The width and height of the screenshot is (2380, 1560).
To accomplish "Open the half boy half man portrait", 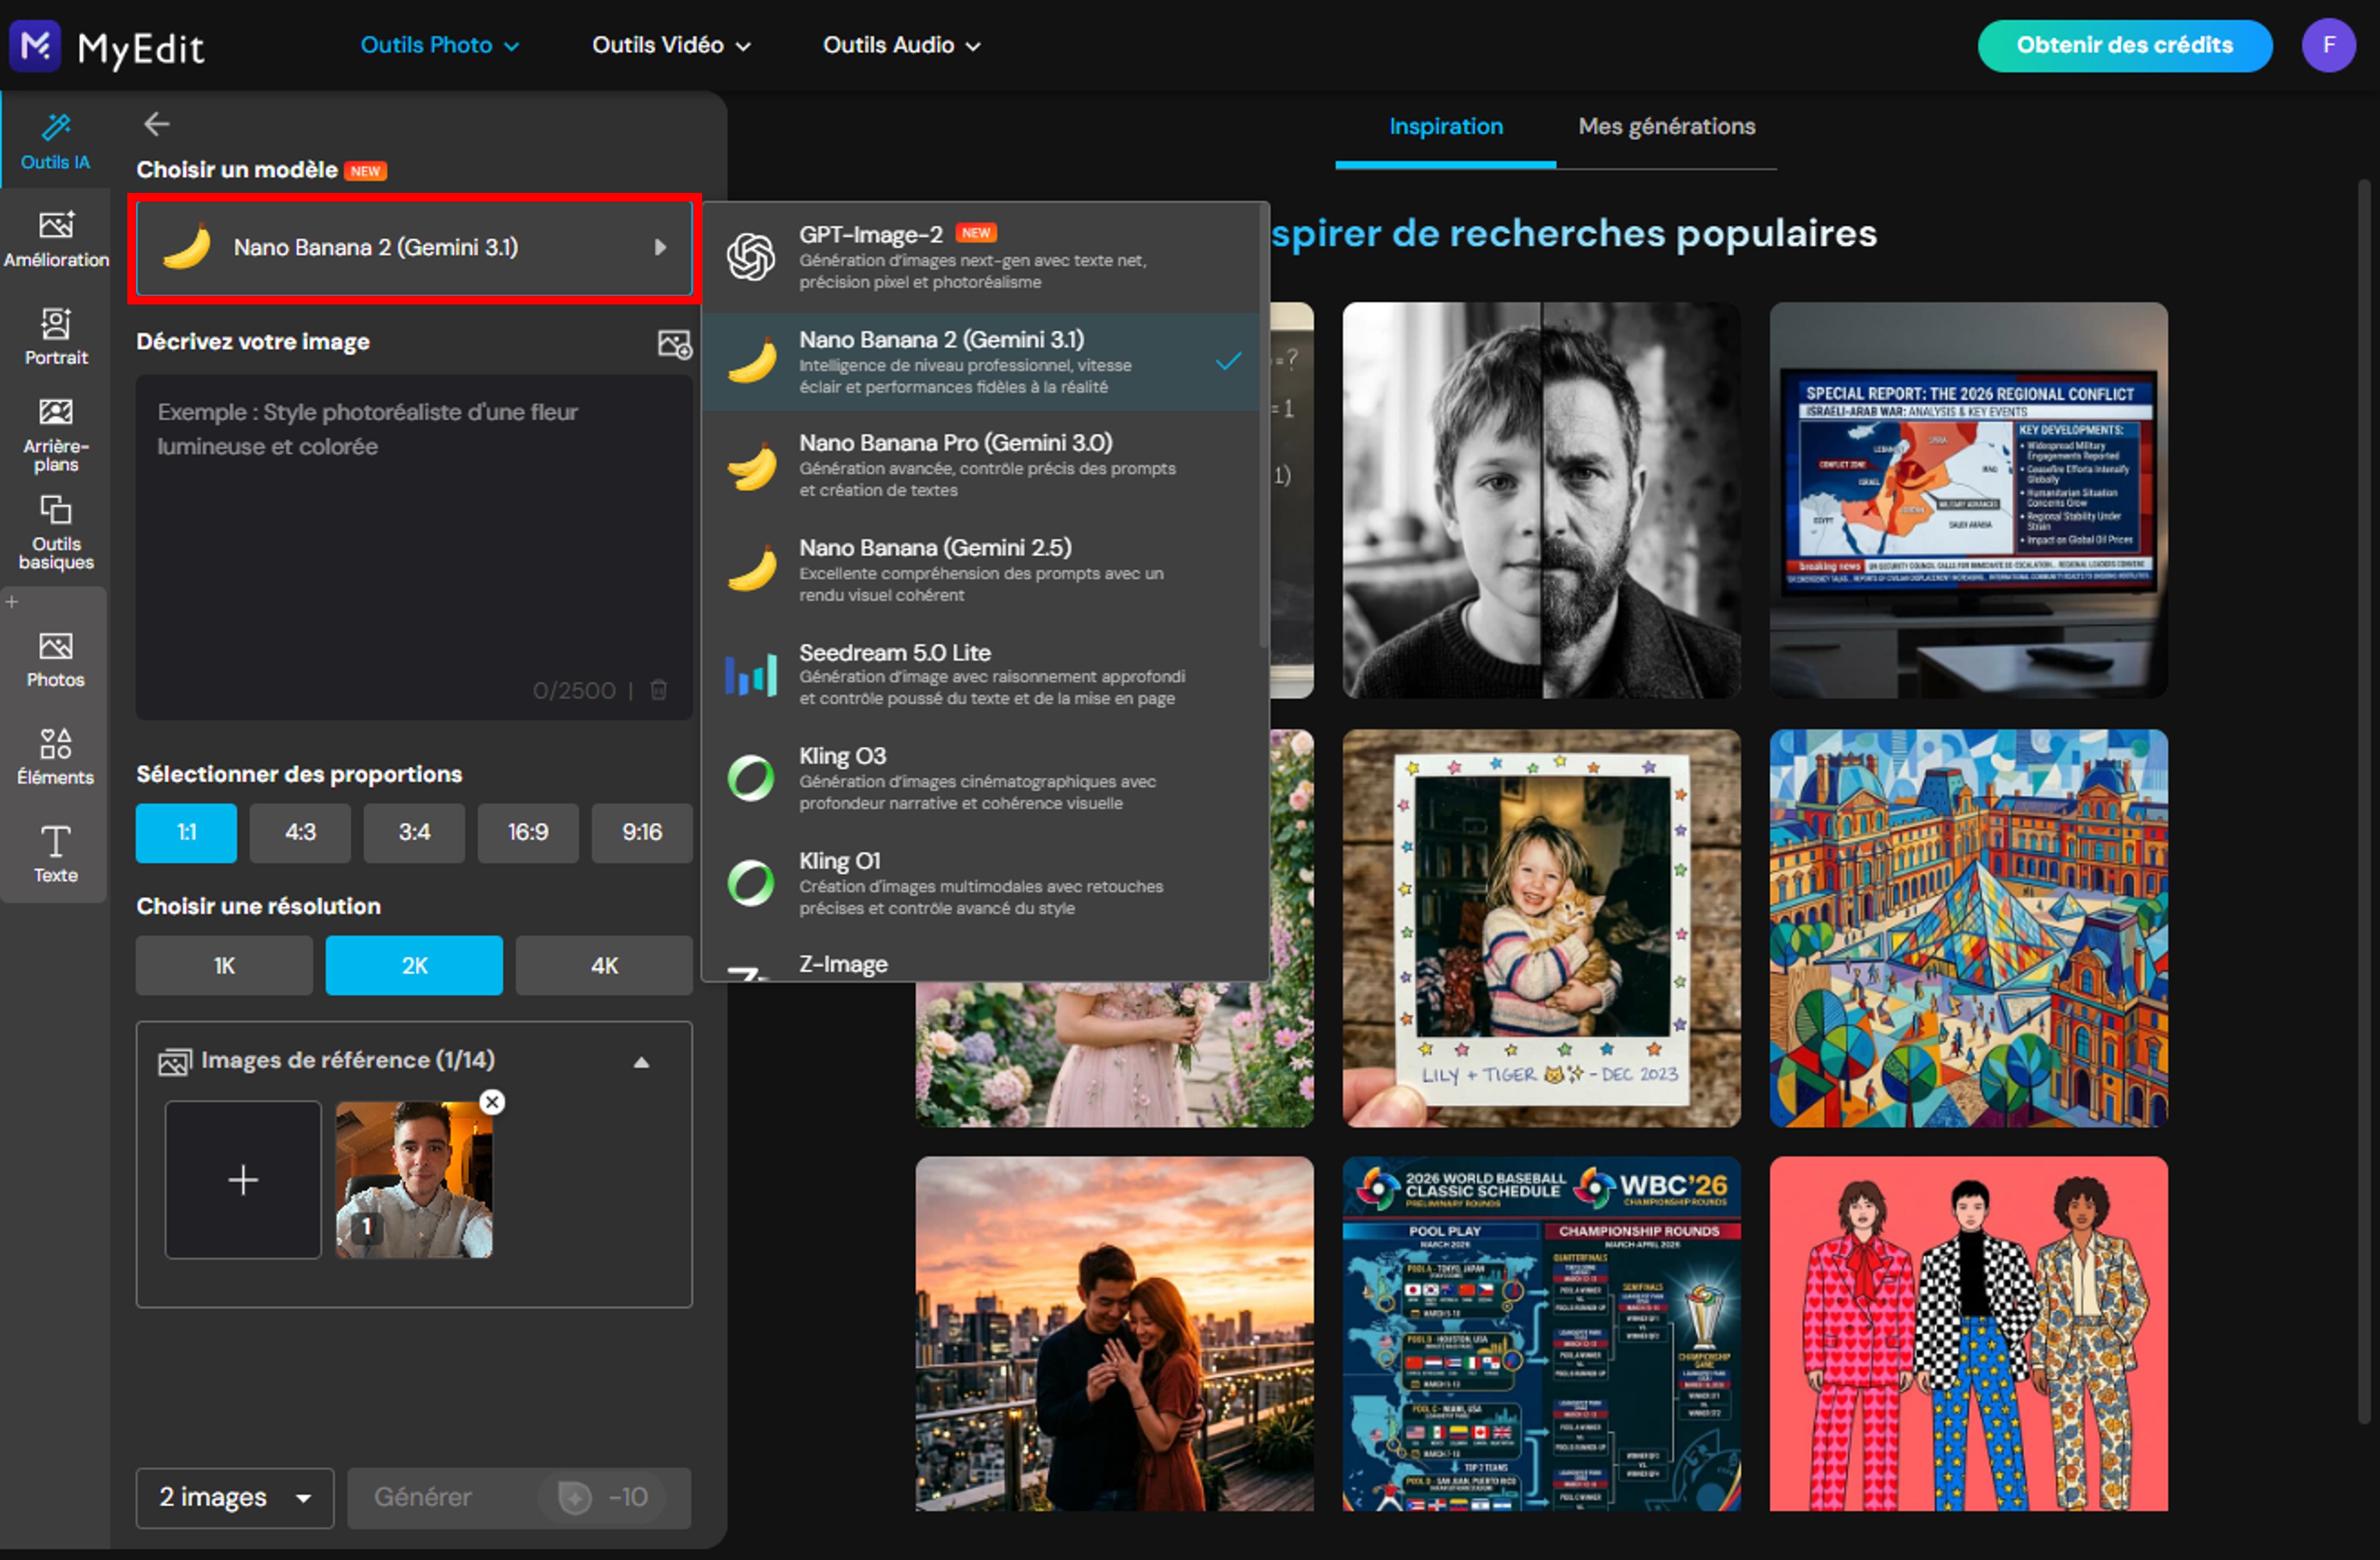I will coord(1541,500).
